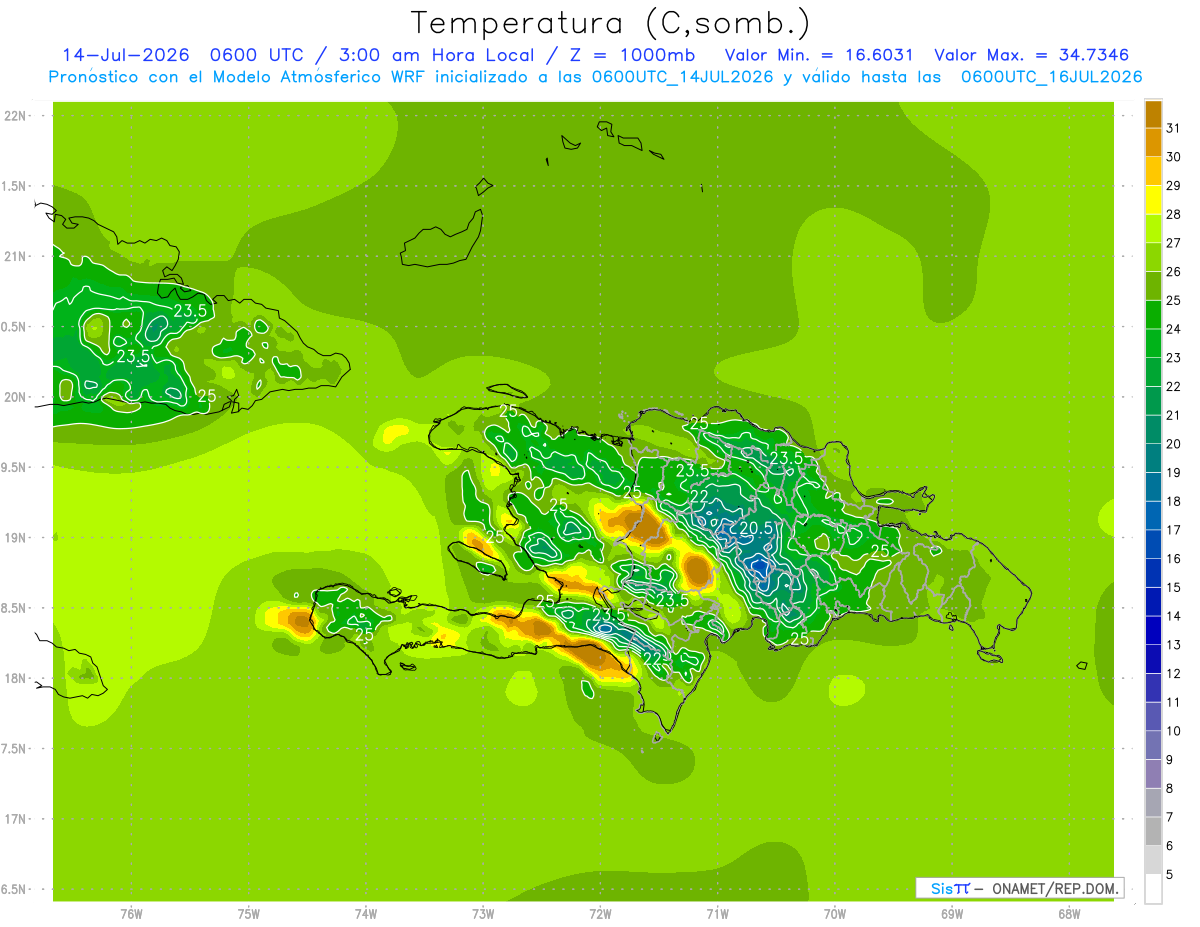Viewport: 1200px width, 927px height.
Task: Click the '75W' longitude axis label
Action: (249, 914)
